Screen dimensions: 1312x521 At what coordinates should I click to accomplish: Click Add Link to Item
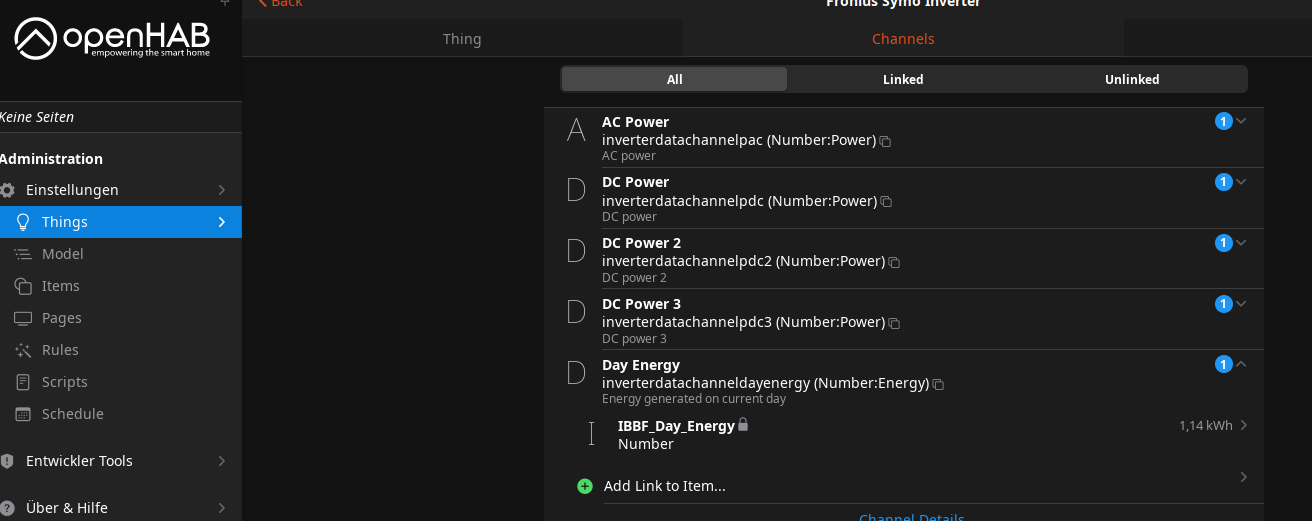(x=665, y=486)
